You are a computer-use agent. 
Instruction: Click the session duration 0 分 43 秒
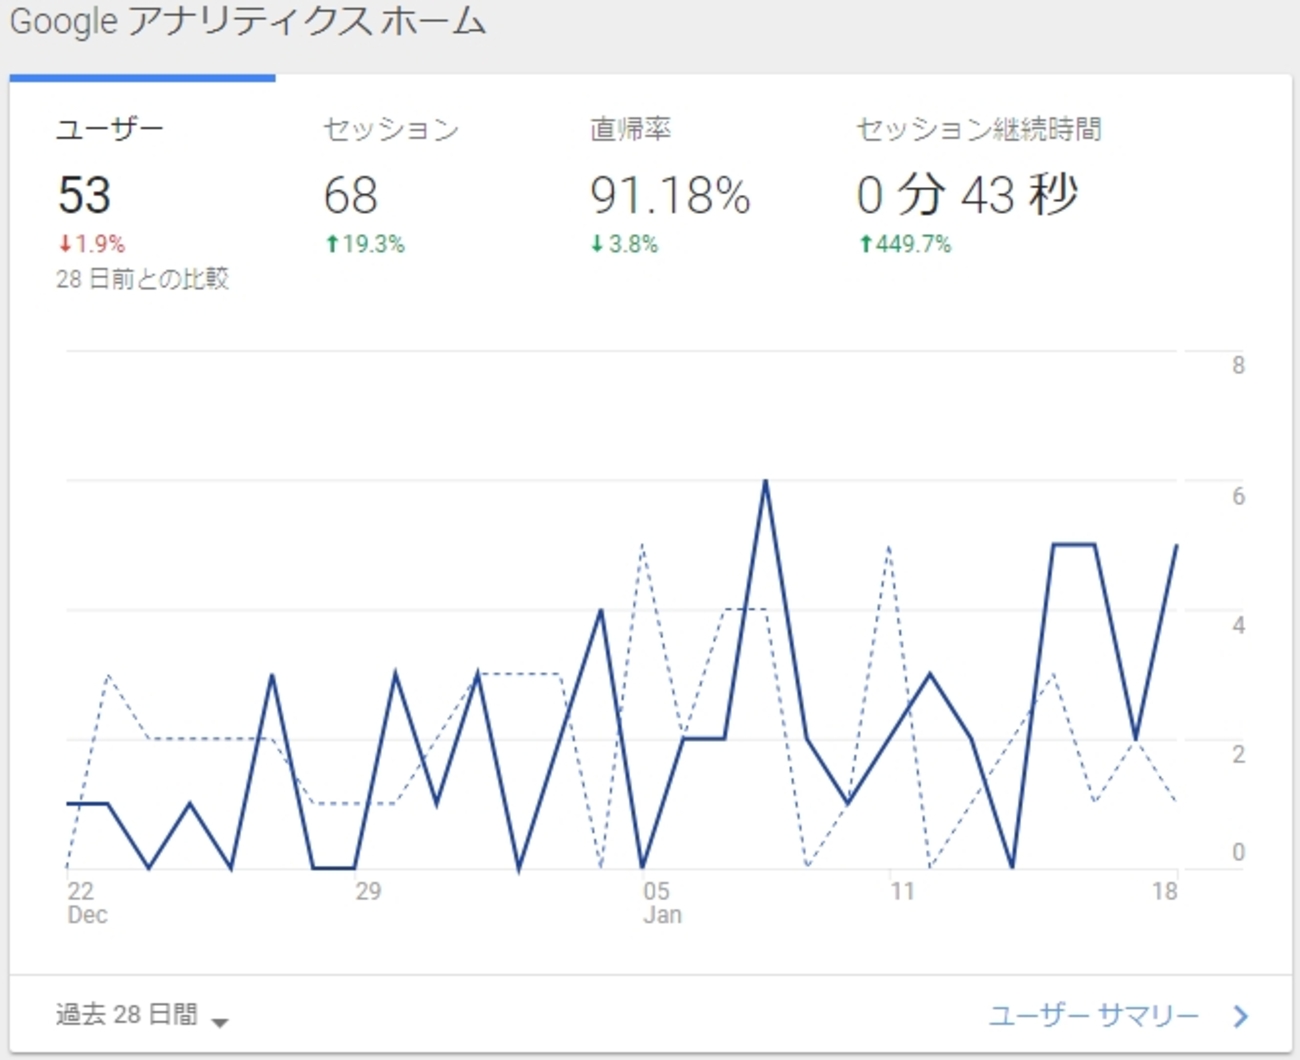[x=967, y=194]
